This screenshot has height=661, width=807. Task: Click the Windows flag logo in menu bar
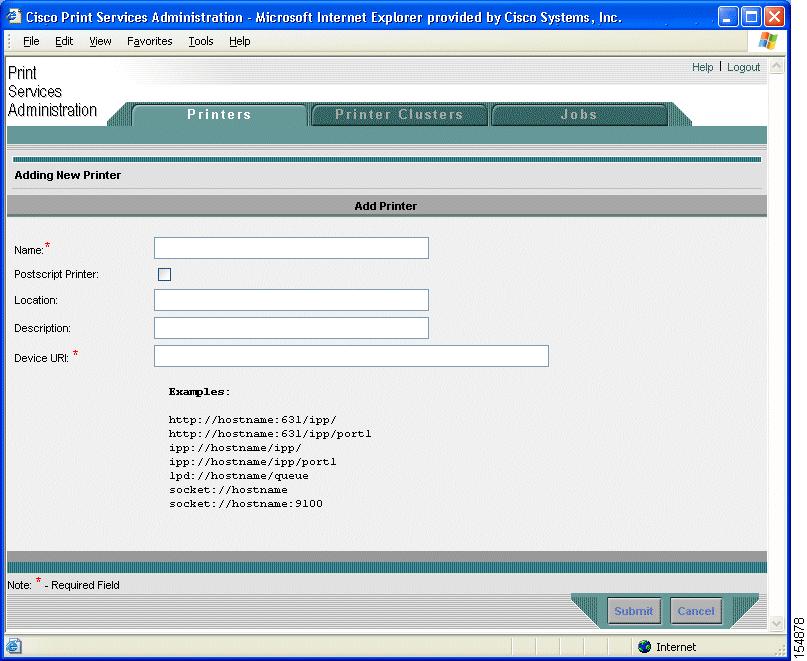coord(768,41)
